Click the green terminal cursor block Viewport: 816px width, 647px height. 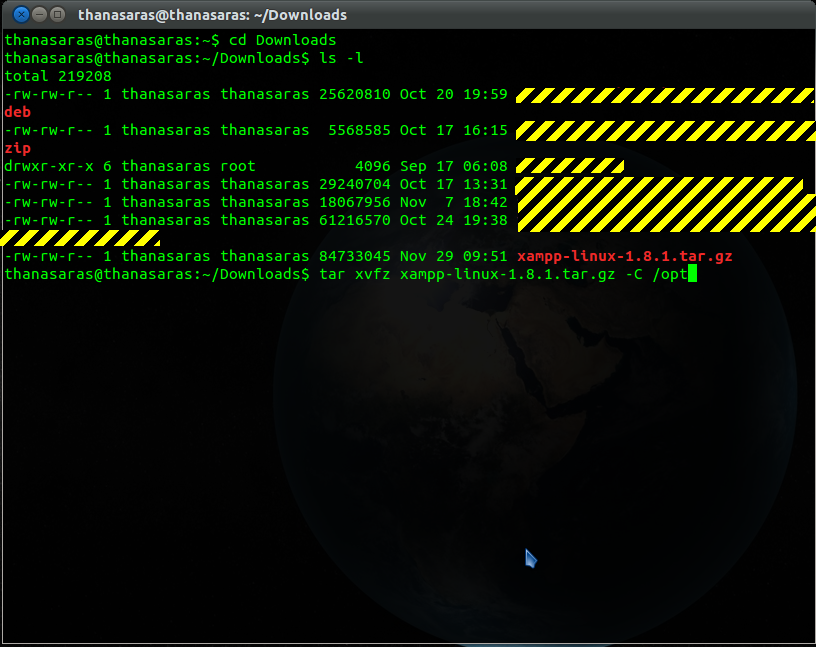692,274
